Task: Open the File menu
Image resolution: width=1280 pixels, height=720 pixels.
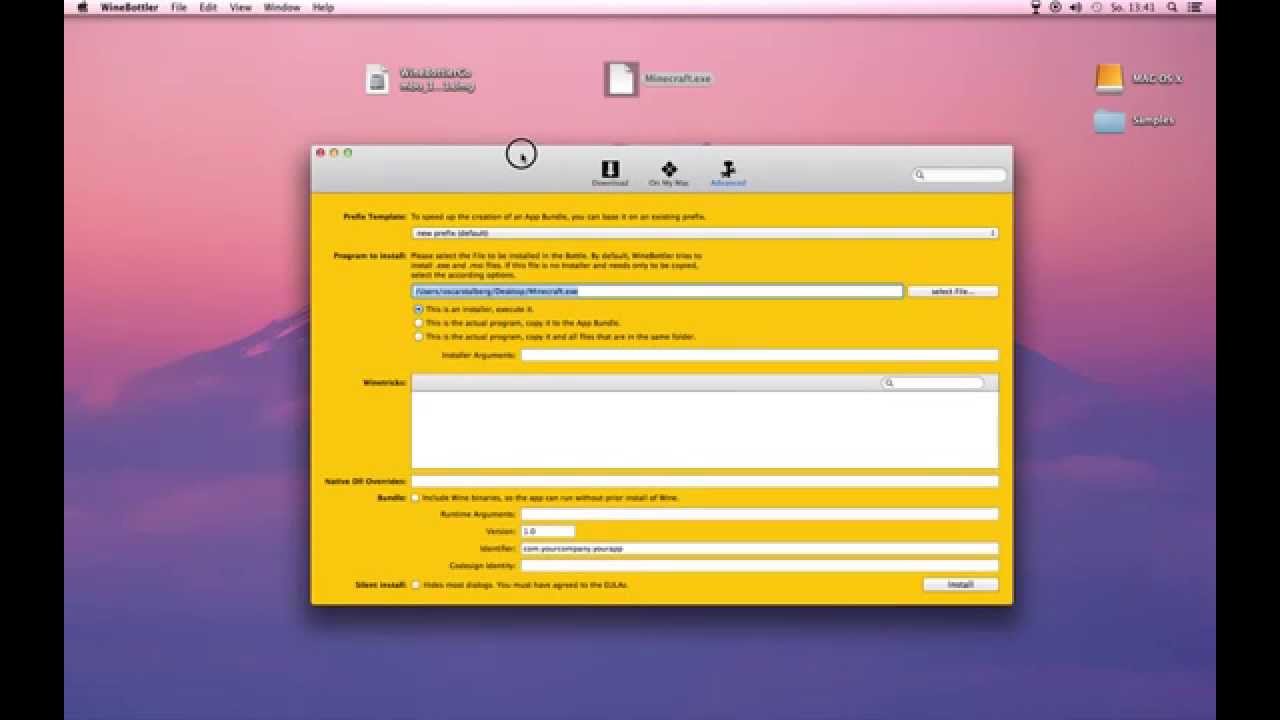Action: (x=179, y=7)
